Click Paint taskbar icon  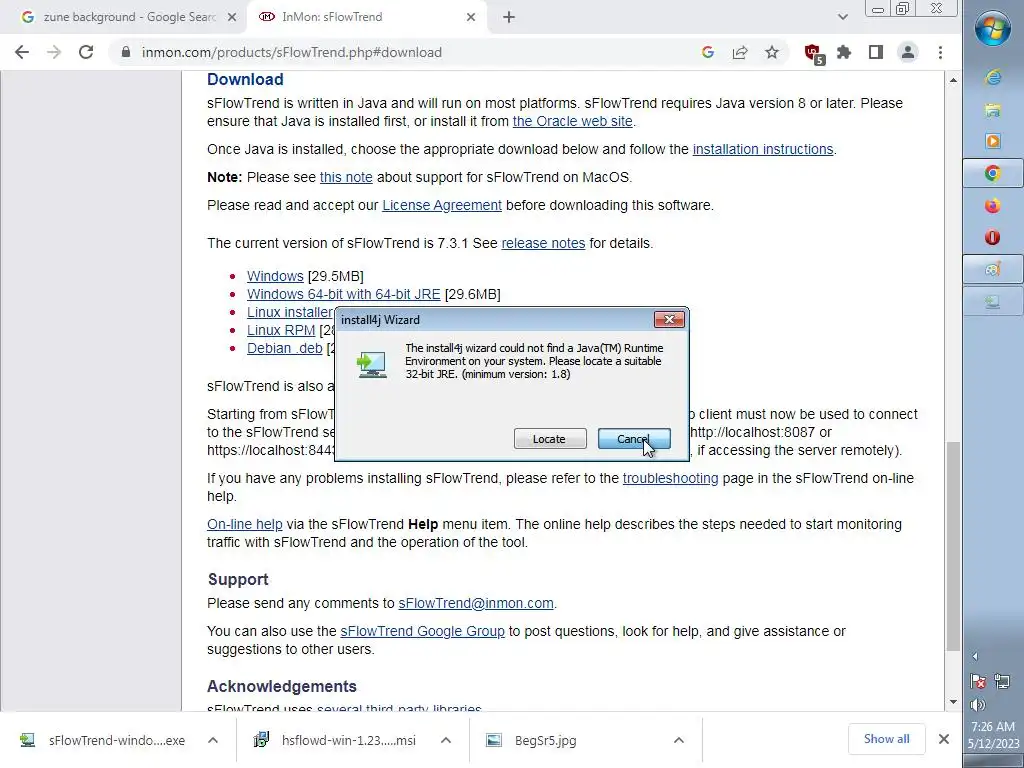pyautogui.click(x=993, y=269)
